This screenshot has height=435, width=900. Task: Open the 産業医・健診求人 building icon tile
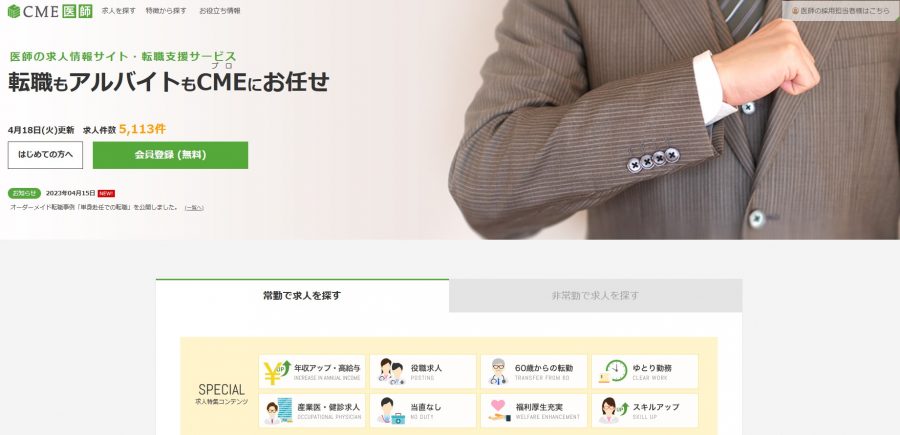click(312, 410)
